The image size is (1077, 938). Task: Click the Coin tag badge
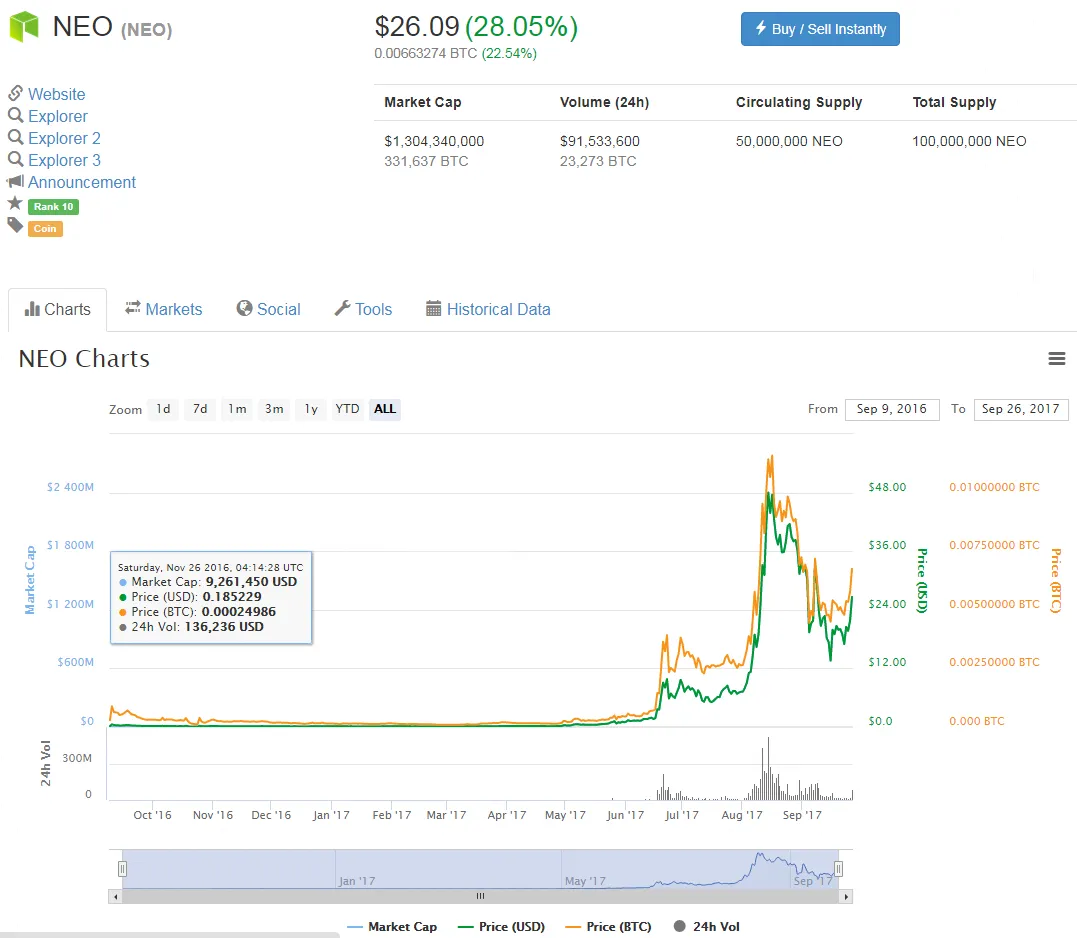(x=45, y=229)
